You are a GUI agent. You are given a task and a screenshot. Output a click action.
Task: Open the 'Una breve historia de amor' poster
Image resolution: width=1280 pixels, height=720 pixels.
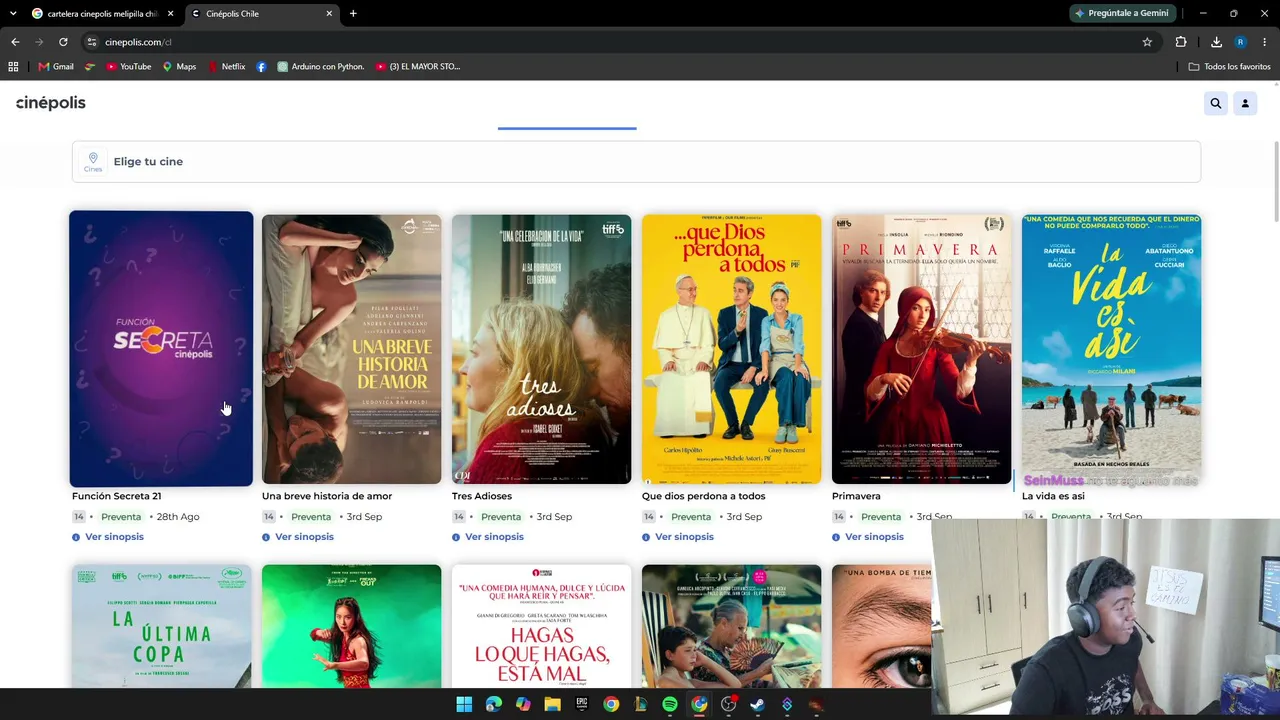tap(351, 349)
